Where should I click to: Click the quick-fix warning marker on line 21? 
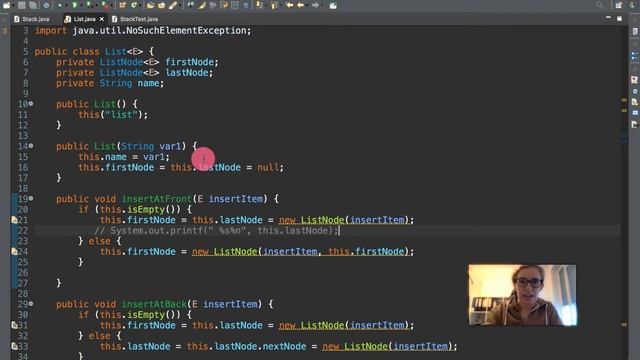pyautogui.click(x=14, y=220)
